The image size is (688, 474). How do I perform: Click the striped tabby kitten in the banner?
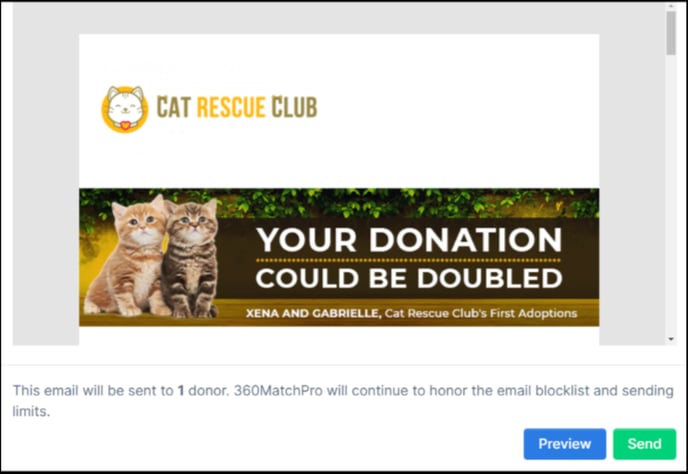191,259
